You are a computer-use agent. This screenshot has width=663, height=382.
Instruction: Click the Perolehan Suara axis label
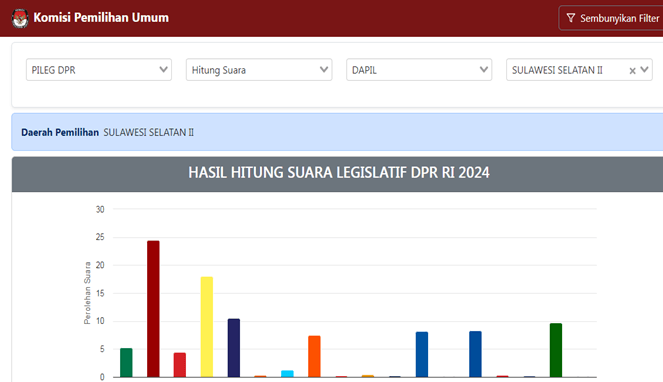pyautogui.click(x=88, y=293)
